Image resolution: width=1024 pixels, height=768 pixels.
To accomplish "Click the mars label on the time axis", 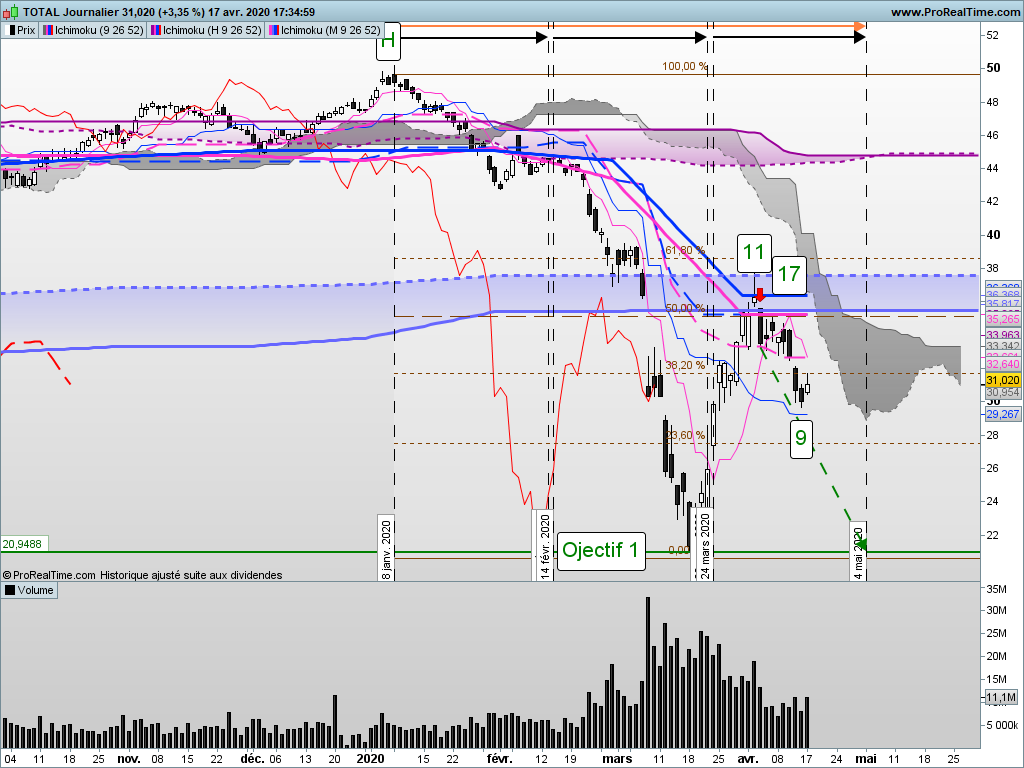I will [617, 759].
